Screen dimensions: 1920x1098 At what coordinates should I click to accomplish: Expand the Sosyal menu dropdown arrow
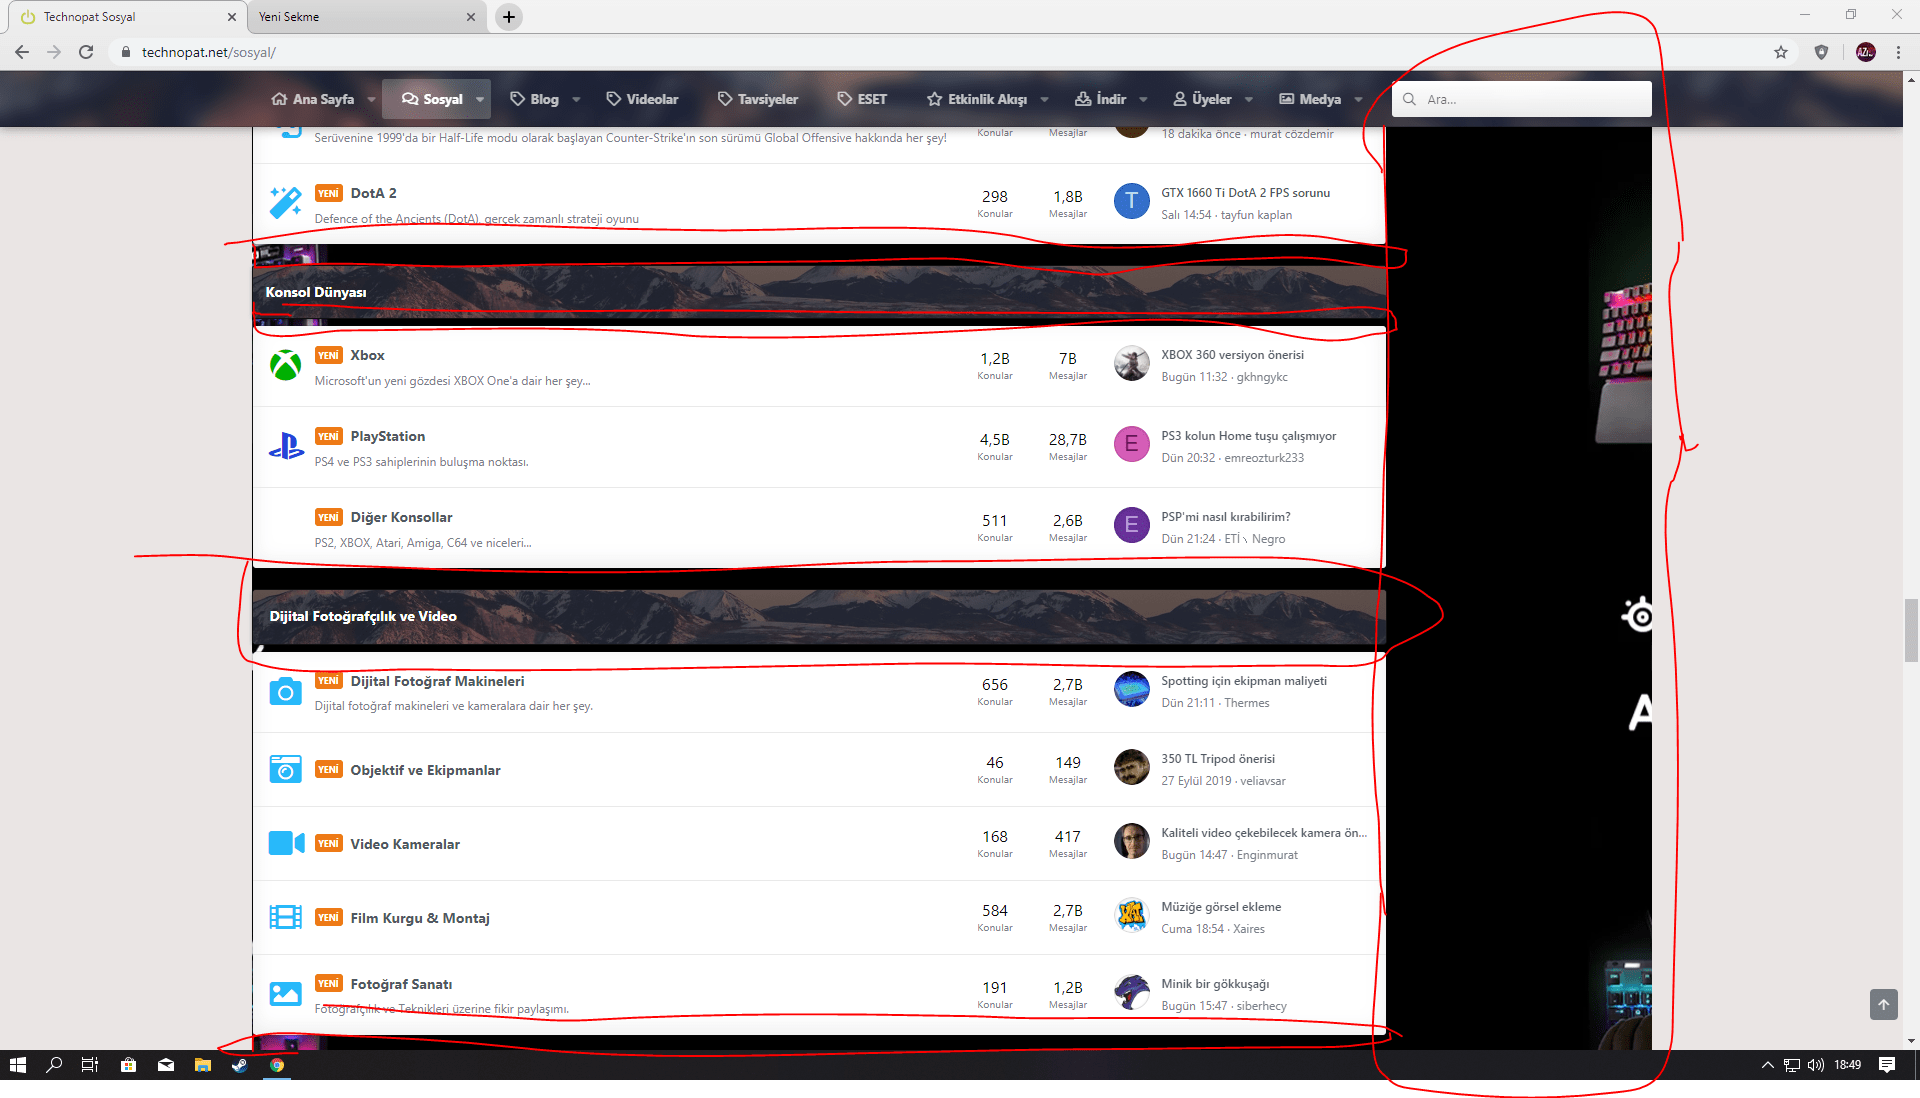pyautogui.click(x=480, y=100)
